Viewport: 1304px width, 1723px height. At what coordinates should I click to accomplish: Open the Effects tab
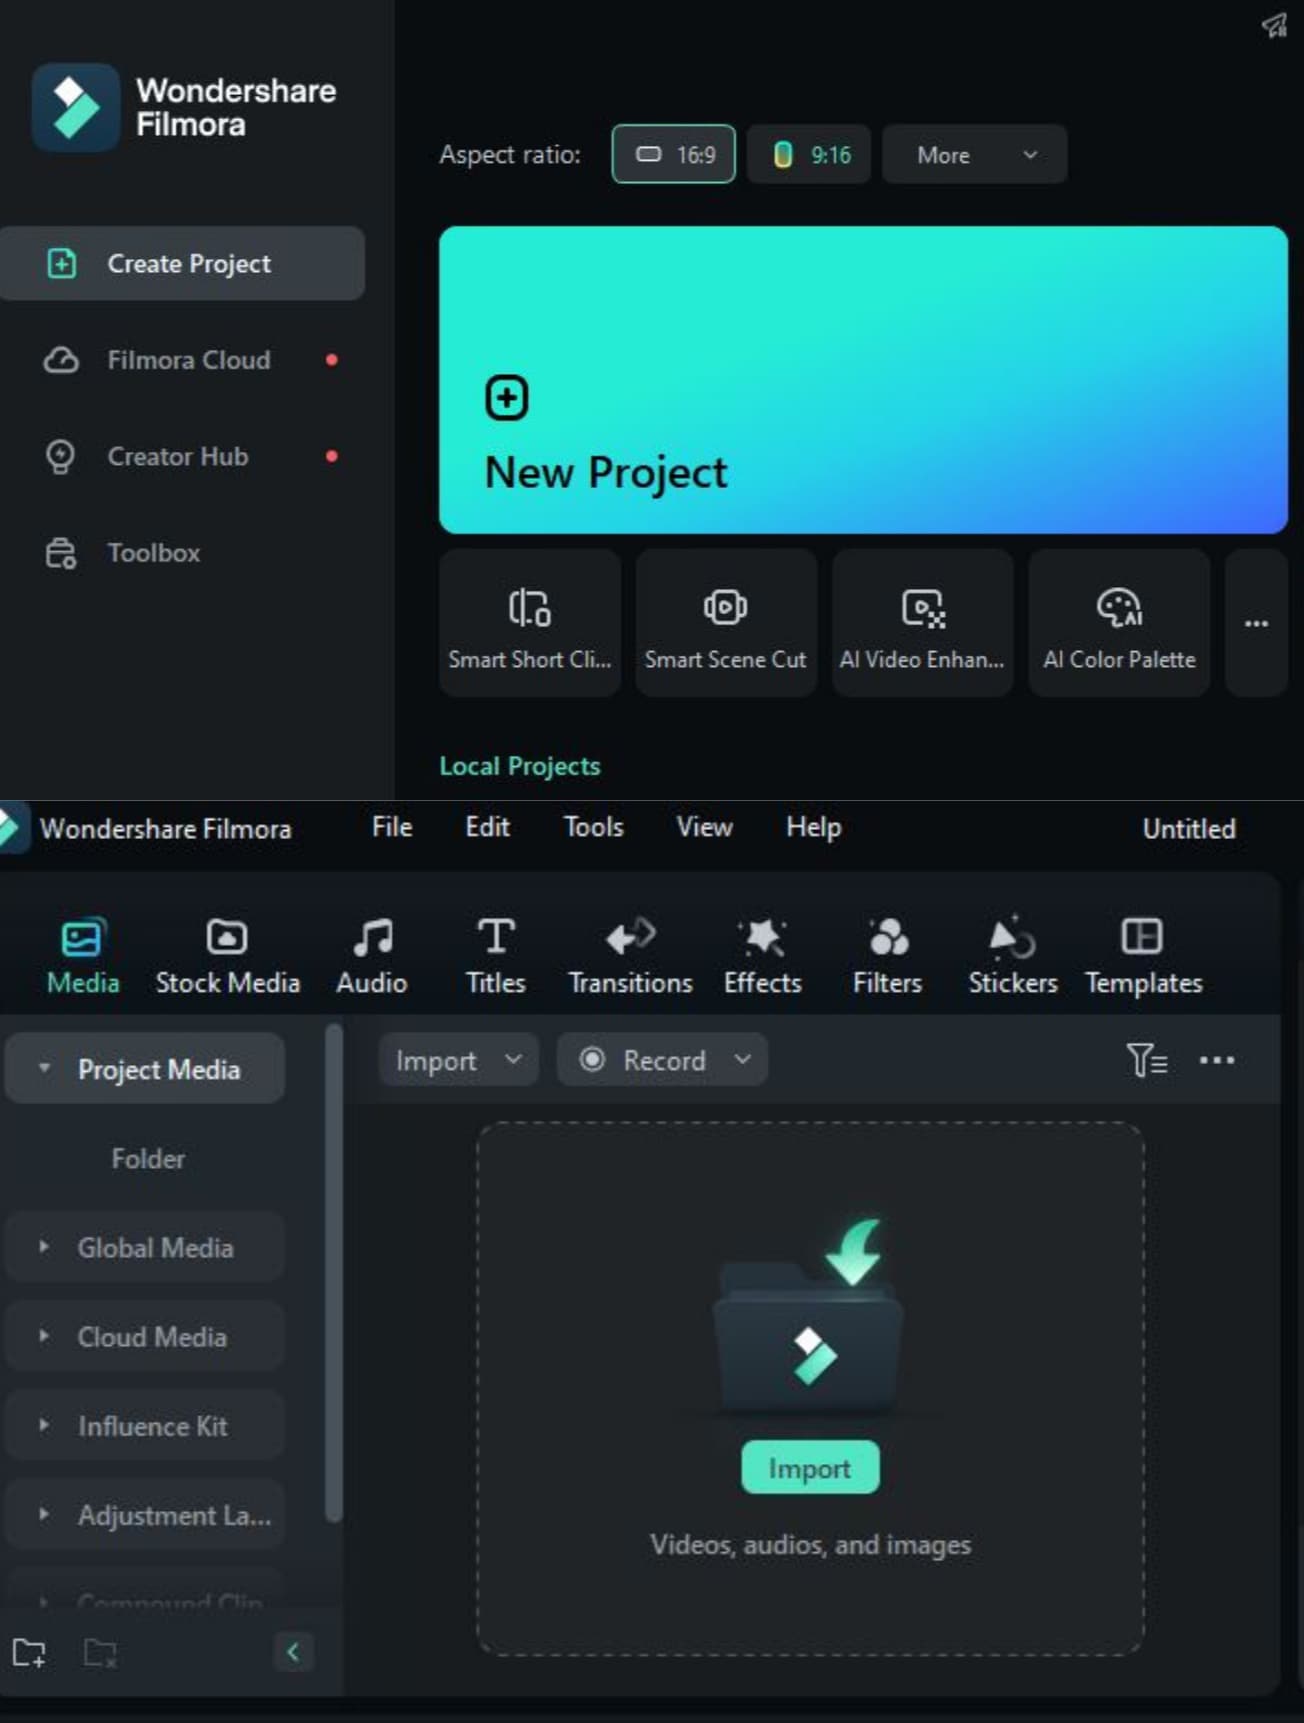point(763,956)
